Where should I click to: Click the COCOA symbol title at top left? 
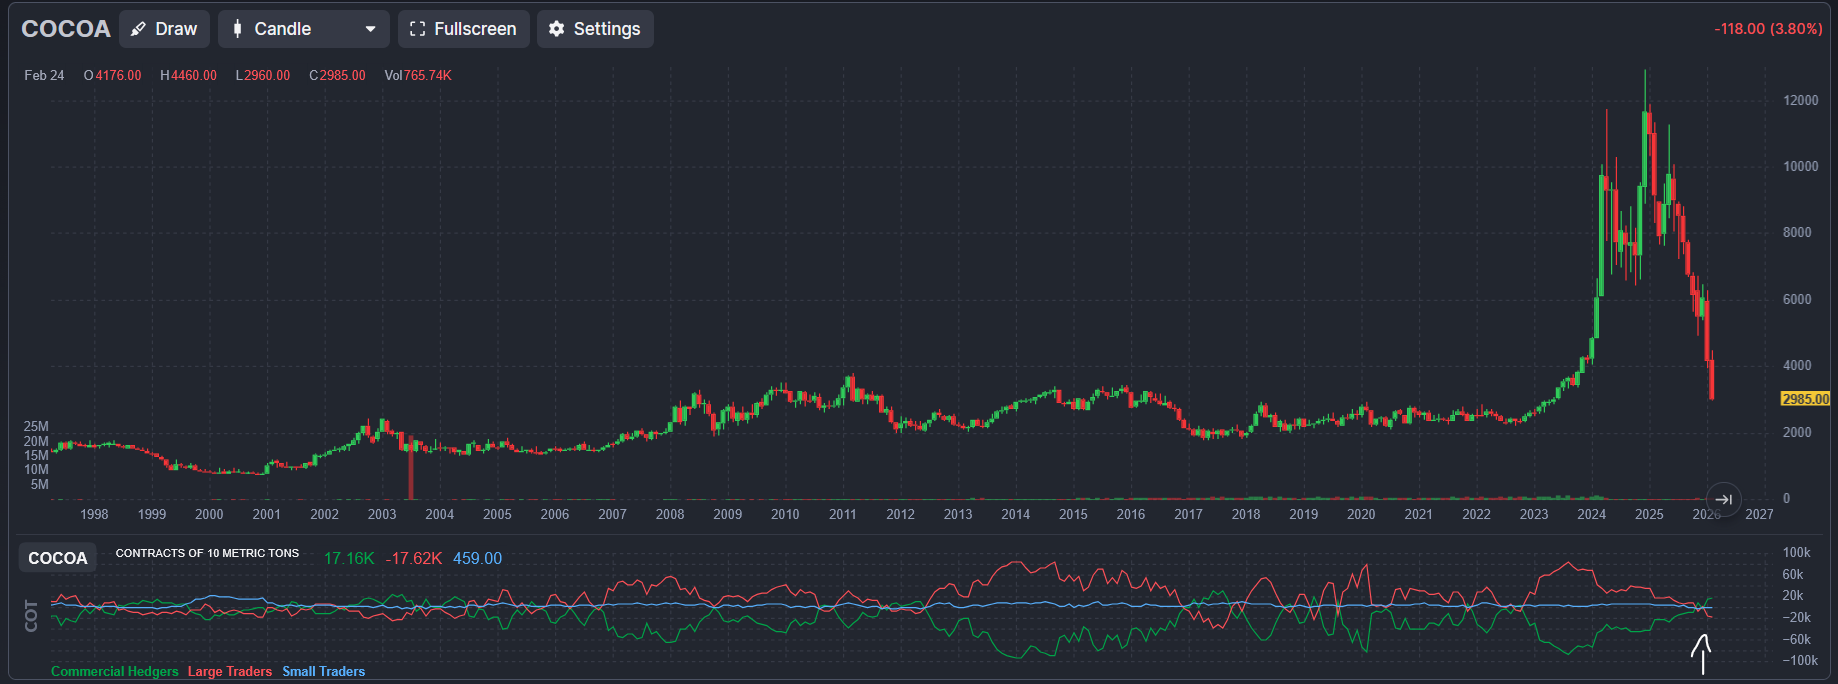[66, 29]
